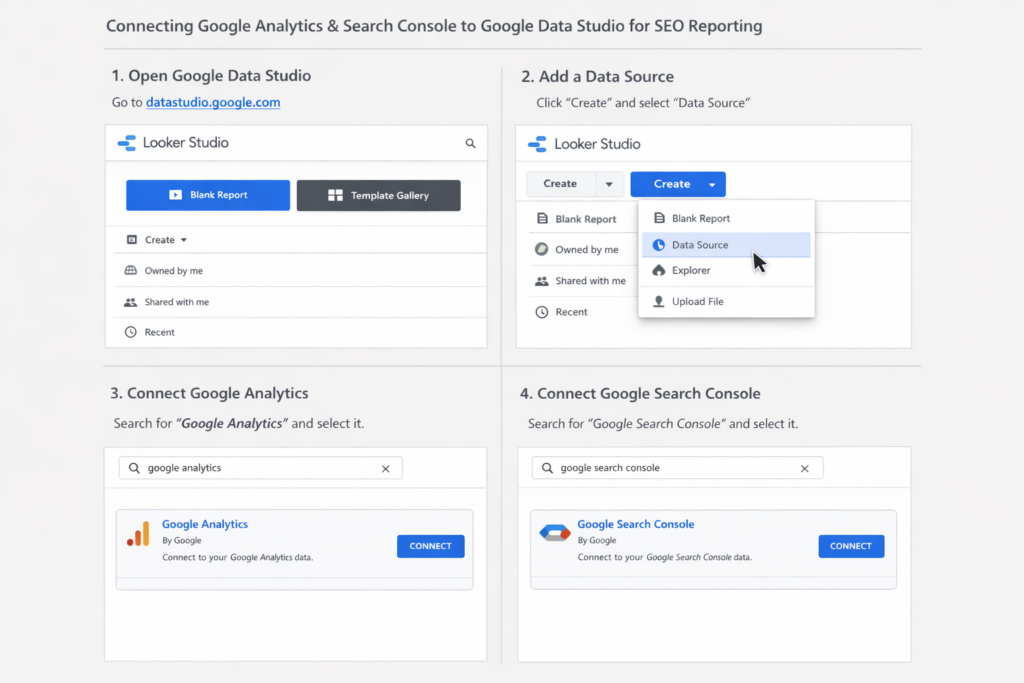
Task: Select the Explorer icon in the Create menu
Action: click(657, 270)
